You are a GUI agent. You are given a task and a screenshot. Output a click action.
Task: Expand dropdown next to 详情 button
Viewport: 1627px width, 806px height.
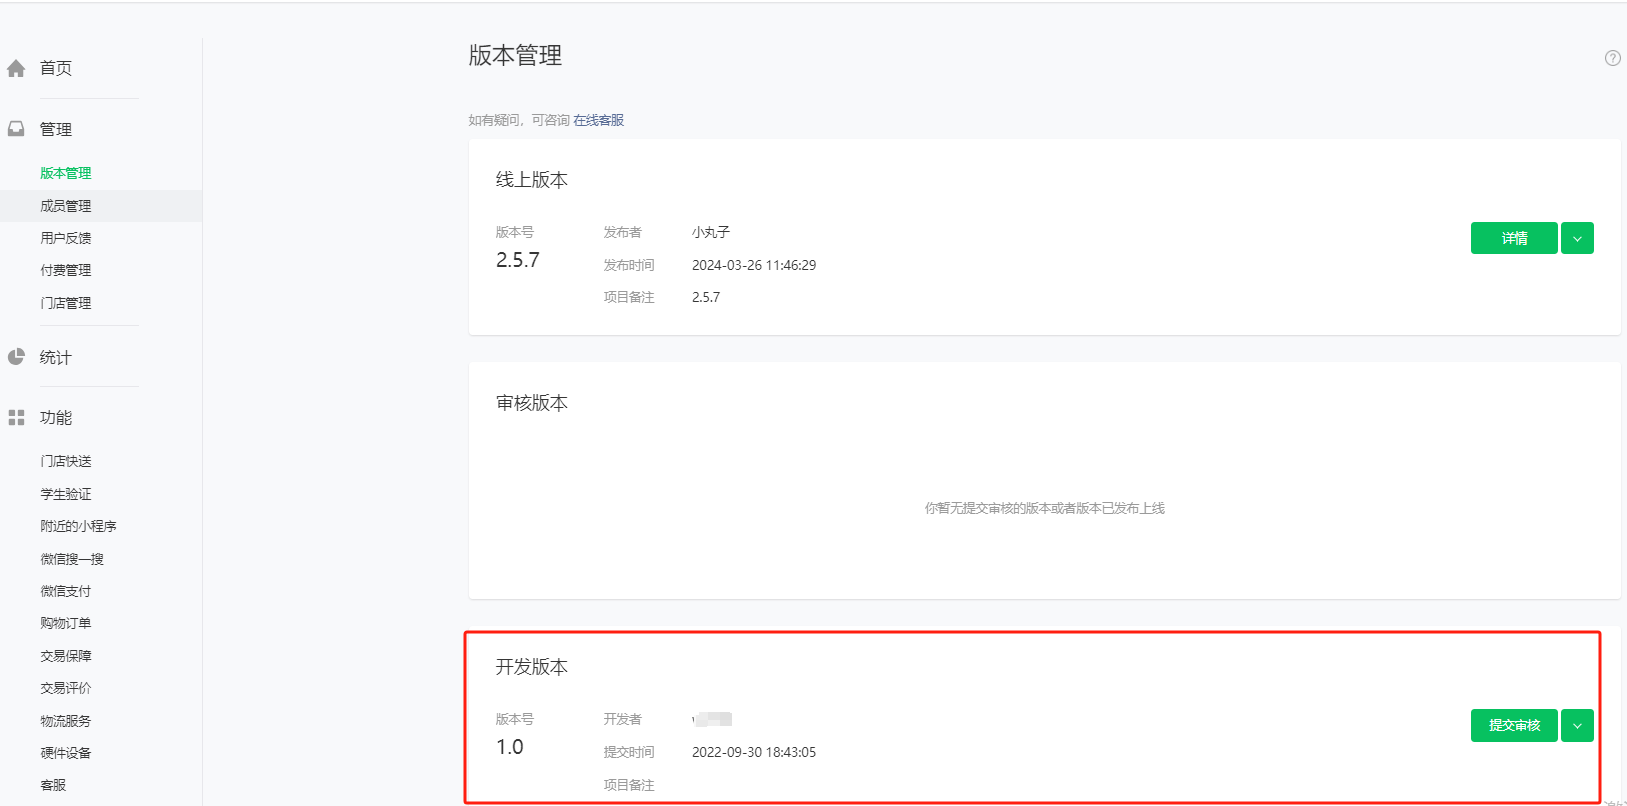1577,238
